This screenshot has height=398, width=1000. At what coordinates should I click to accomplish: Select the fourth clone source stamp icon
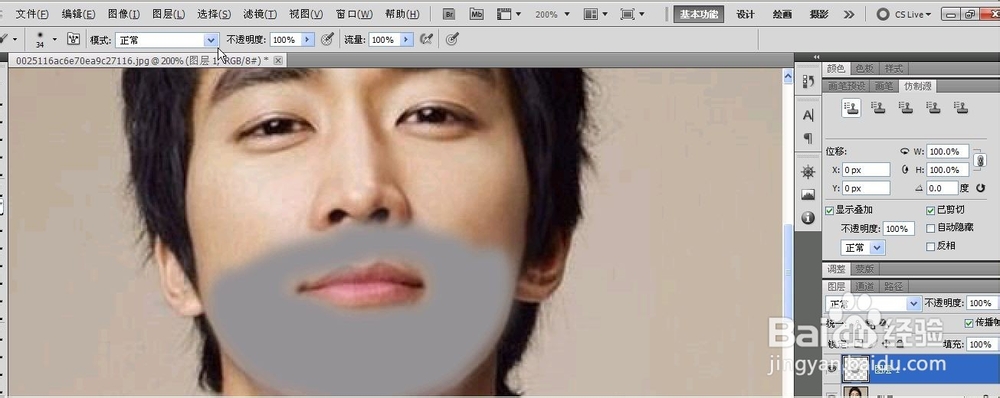933,107
